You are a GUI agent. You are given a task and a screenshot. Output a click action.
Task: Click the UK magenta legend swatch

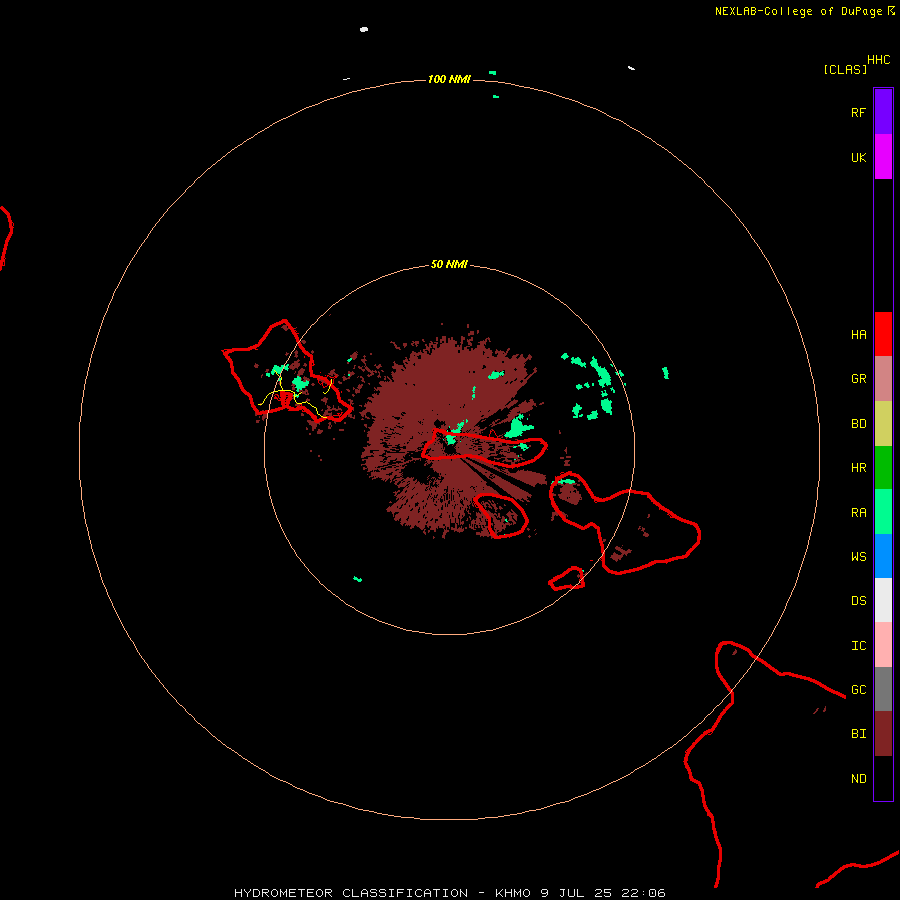883,157
